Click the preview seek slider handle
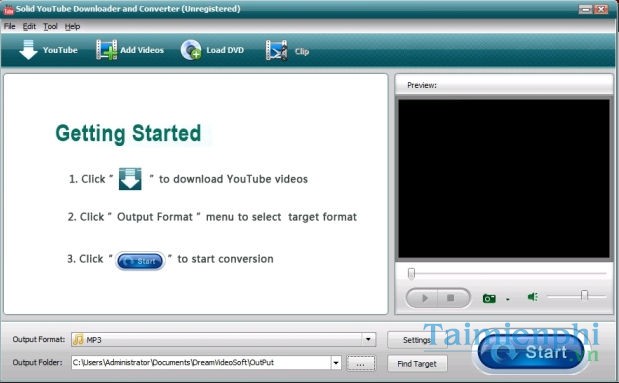 411,273
